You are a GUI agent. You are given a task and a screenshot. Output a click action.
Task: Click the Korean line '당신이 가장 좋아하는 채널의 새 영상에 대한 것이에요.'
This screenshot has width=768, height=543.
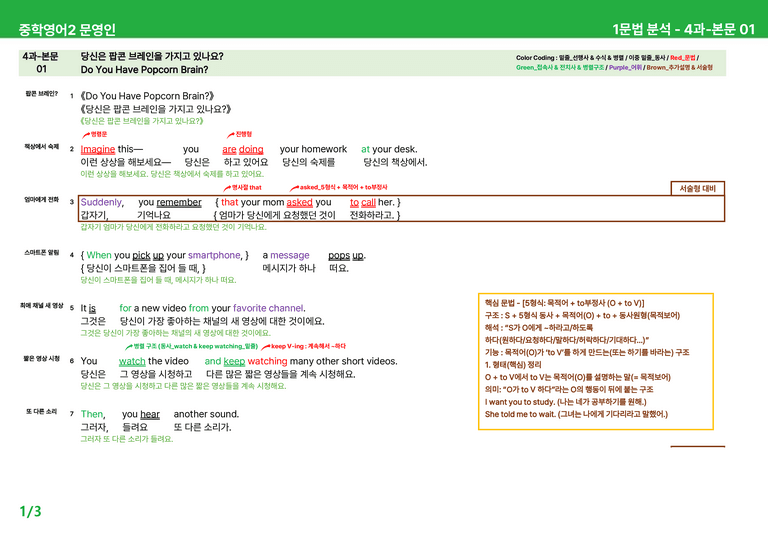point(222,321)
